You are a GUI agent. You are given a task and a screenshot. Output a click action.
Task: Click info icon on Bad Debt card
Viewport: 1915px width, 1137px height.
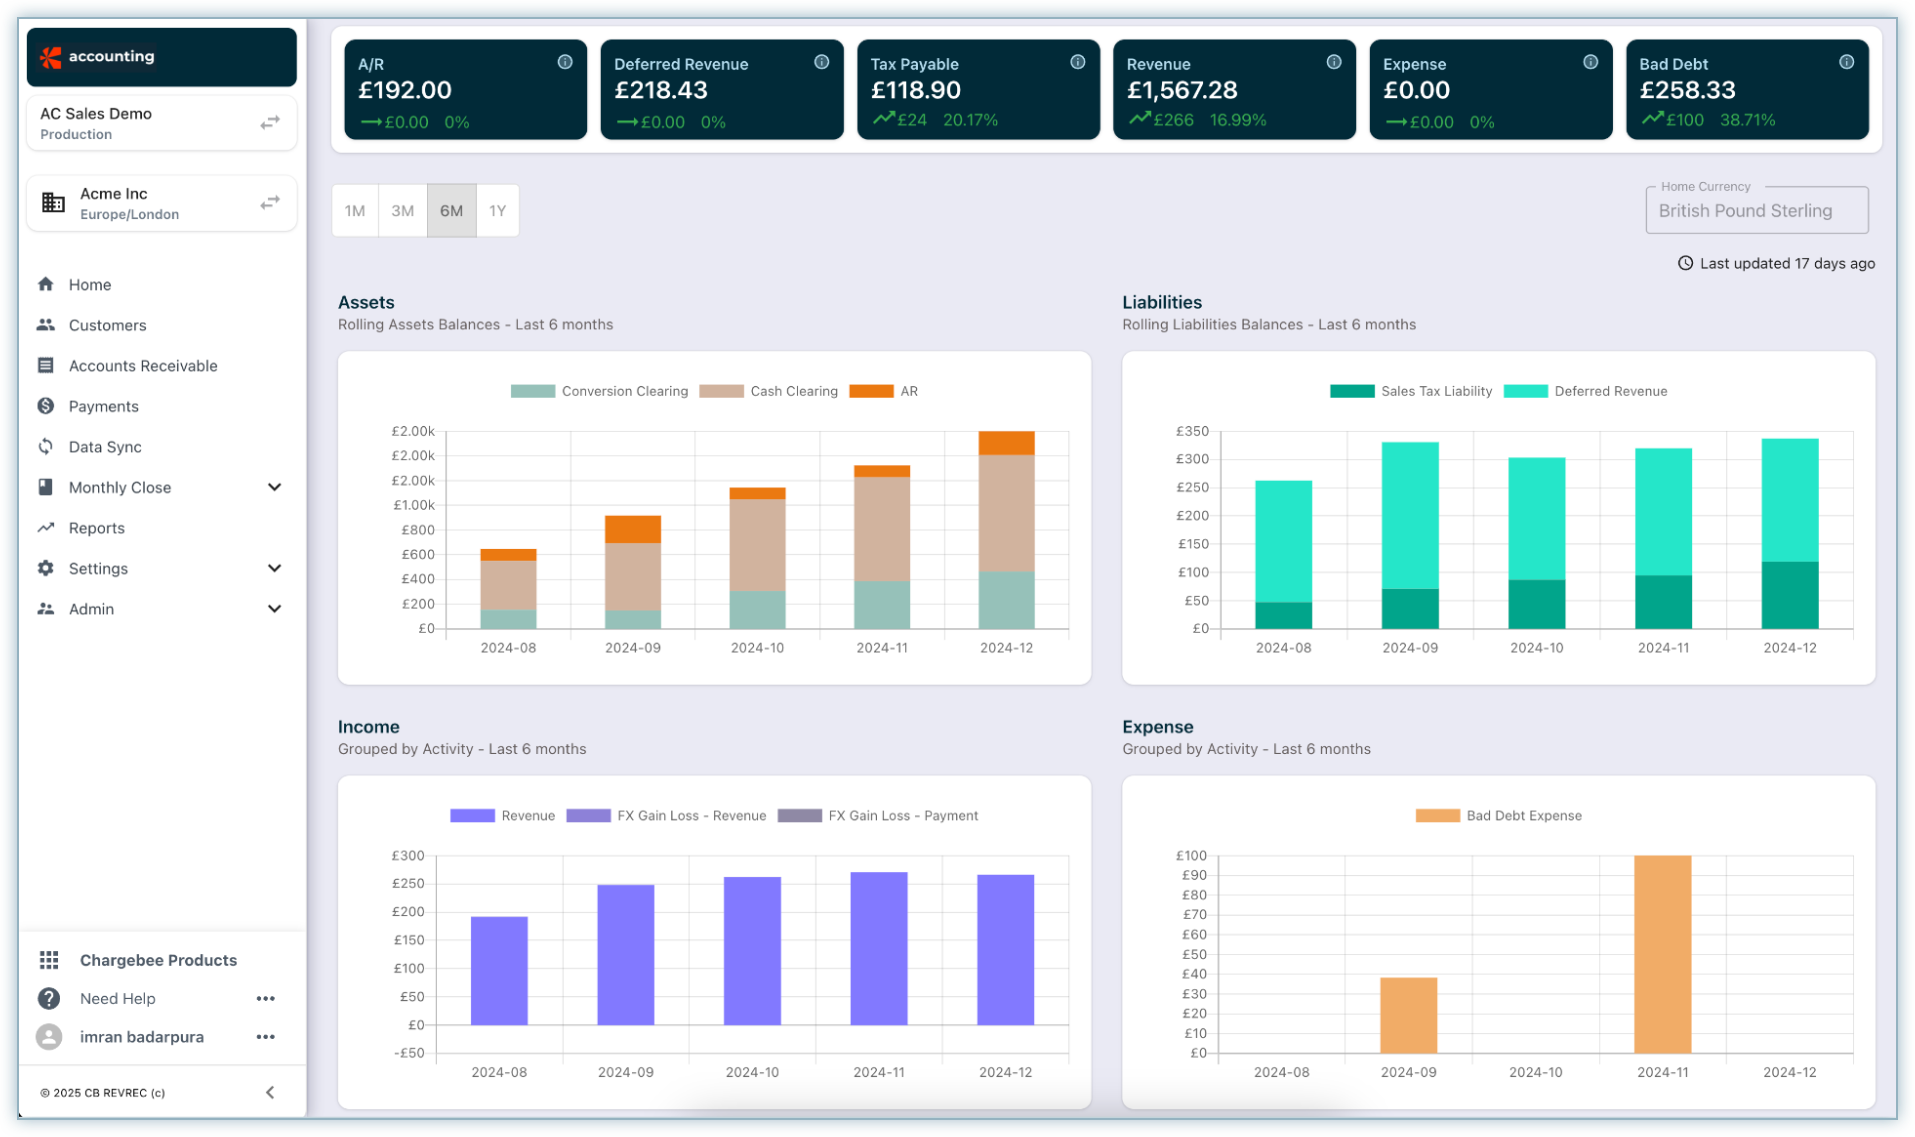point(1846,62)
